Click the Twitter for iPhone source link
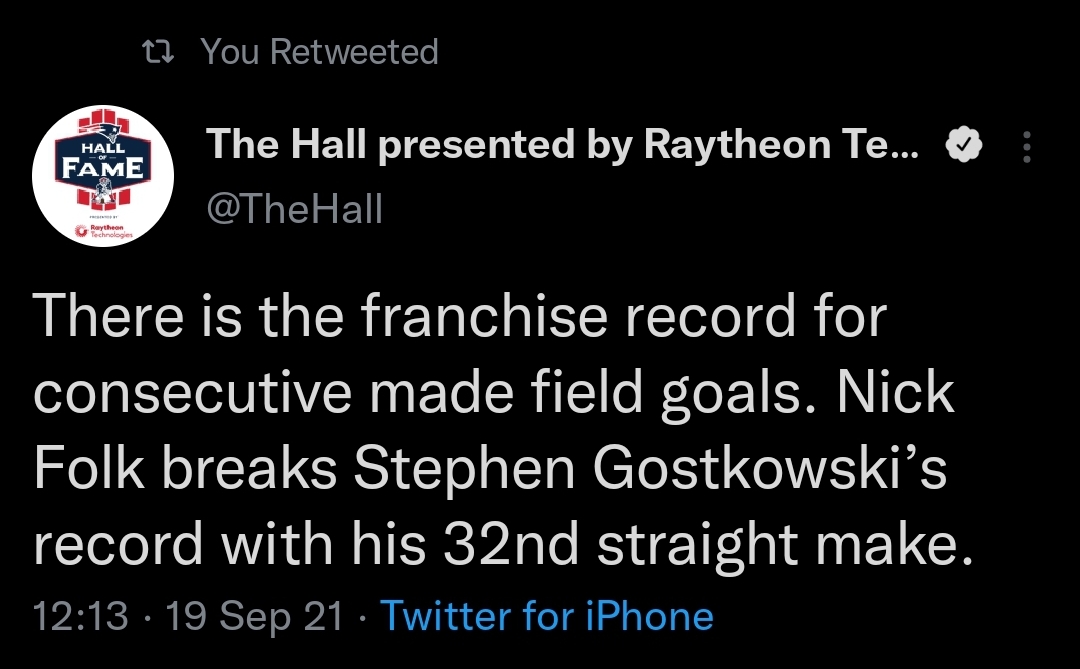The image size is (1080, 669). coord(546,617)
